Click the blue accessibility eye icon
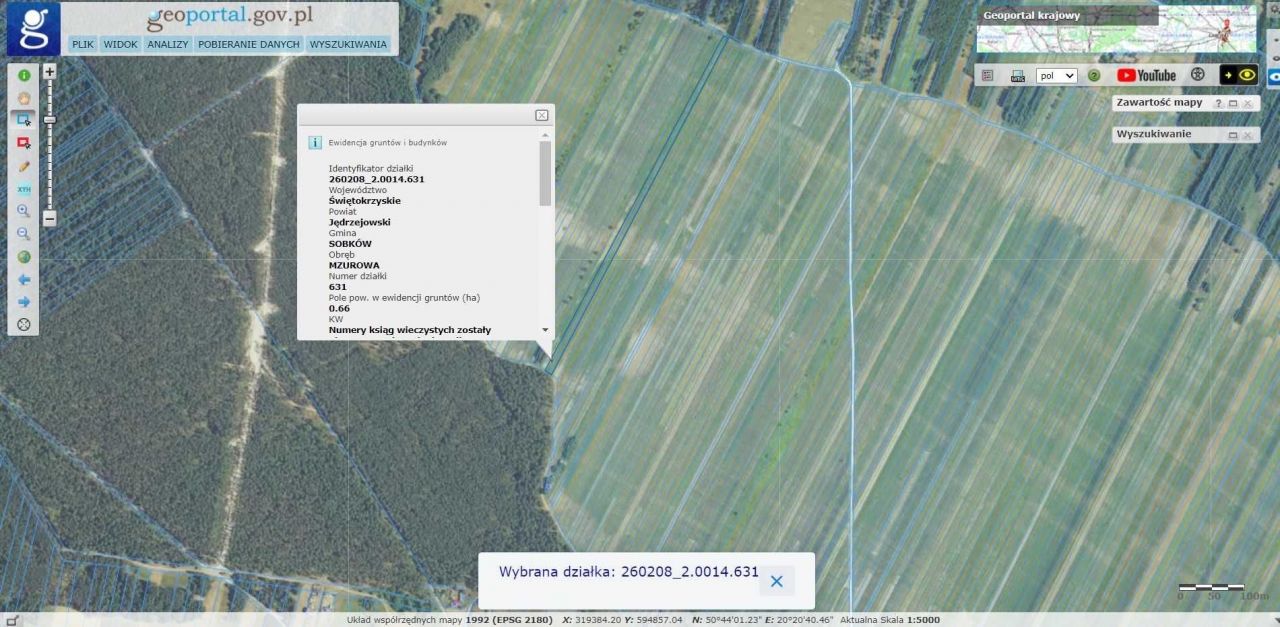Image resolution: width=1280 pixels, height=627 pixels. click(1274, 76)
